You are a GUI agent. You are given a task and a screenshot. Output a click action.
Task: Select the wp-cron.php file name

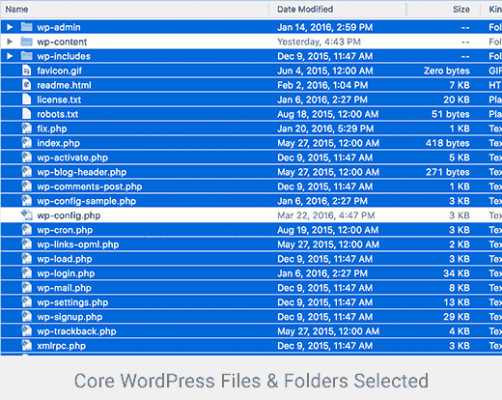point(65,230)
